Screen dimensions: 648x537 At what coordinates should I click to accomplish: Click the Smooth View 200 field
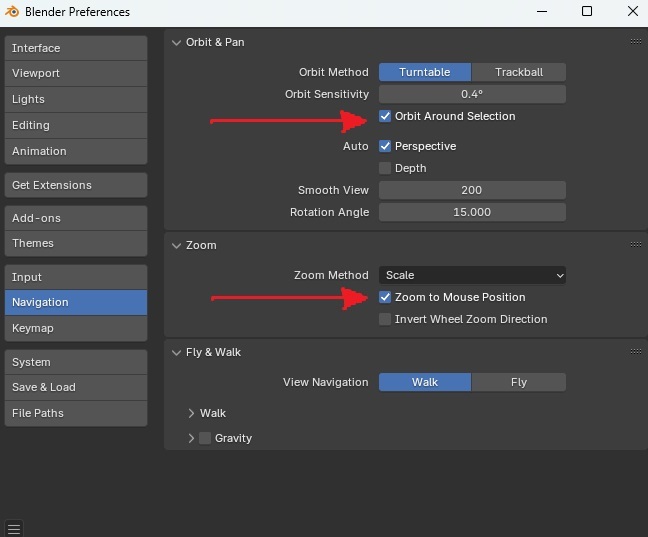(472, 190)
